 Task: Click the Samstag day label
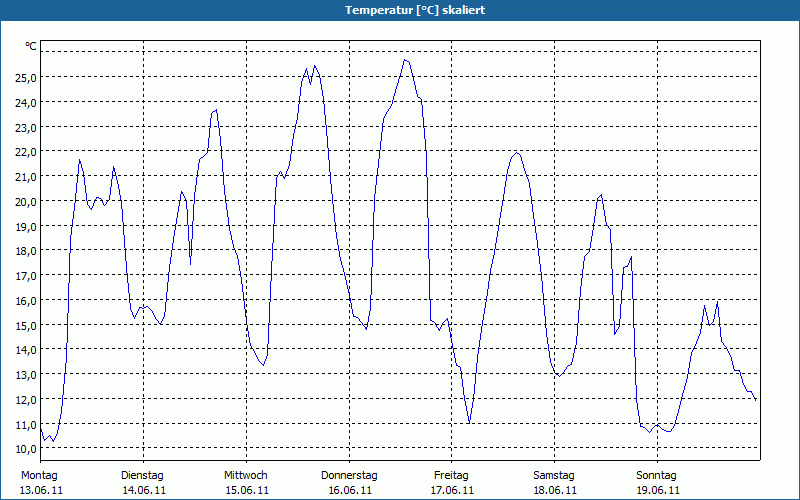(x=554, y=476)
